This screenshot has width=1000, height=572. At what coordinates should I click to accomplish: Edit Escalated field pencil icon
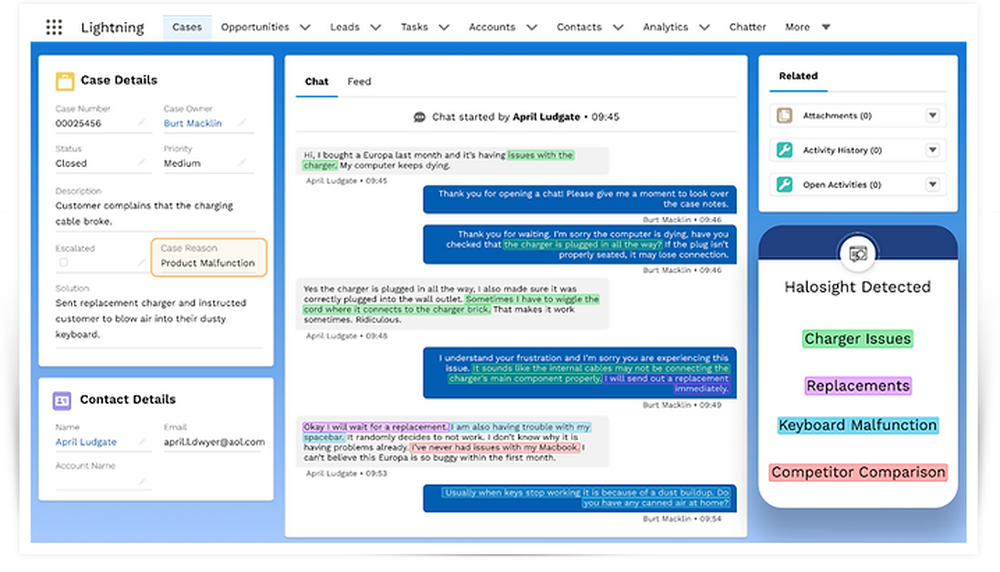142,262
